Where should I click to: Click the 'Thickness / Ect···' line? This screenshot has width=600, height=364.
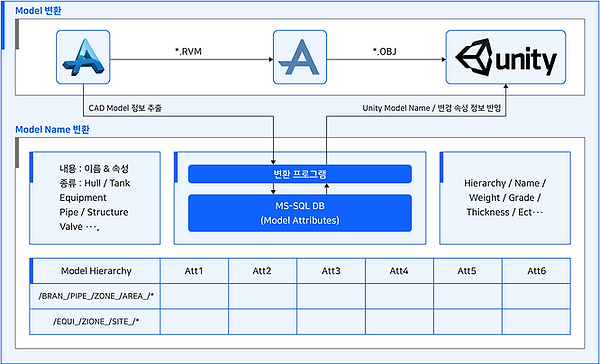[x=505, y=212]
